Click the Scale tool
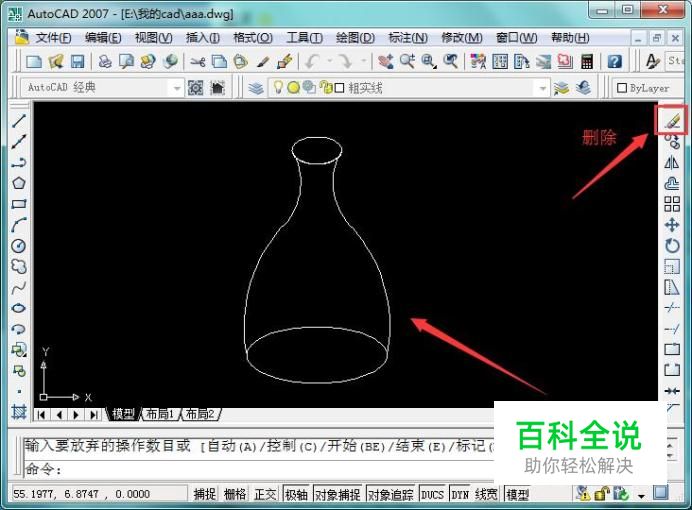Screen dimensions: 692x510 click(672, 266)
